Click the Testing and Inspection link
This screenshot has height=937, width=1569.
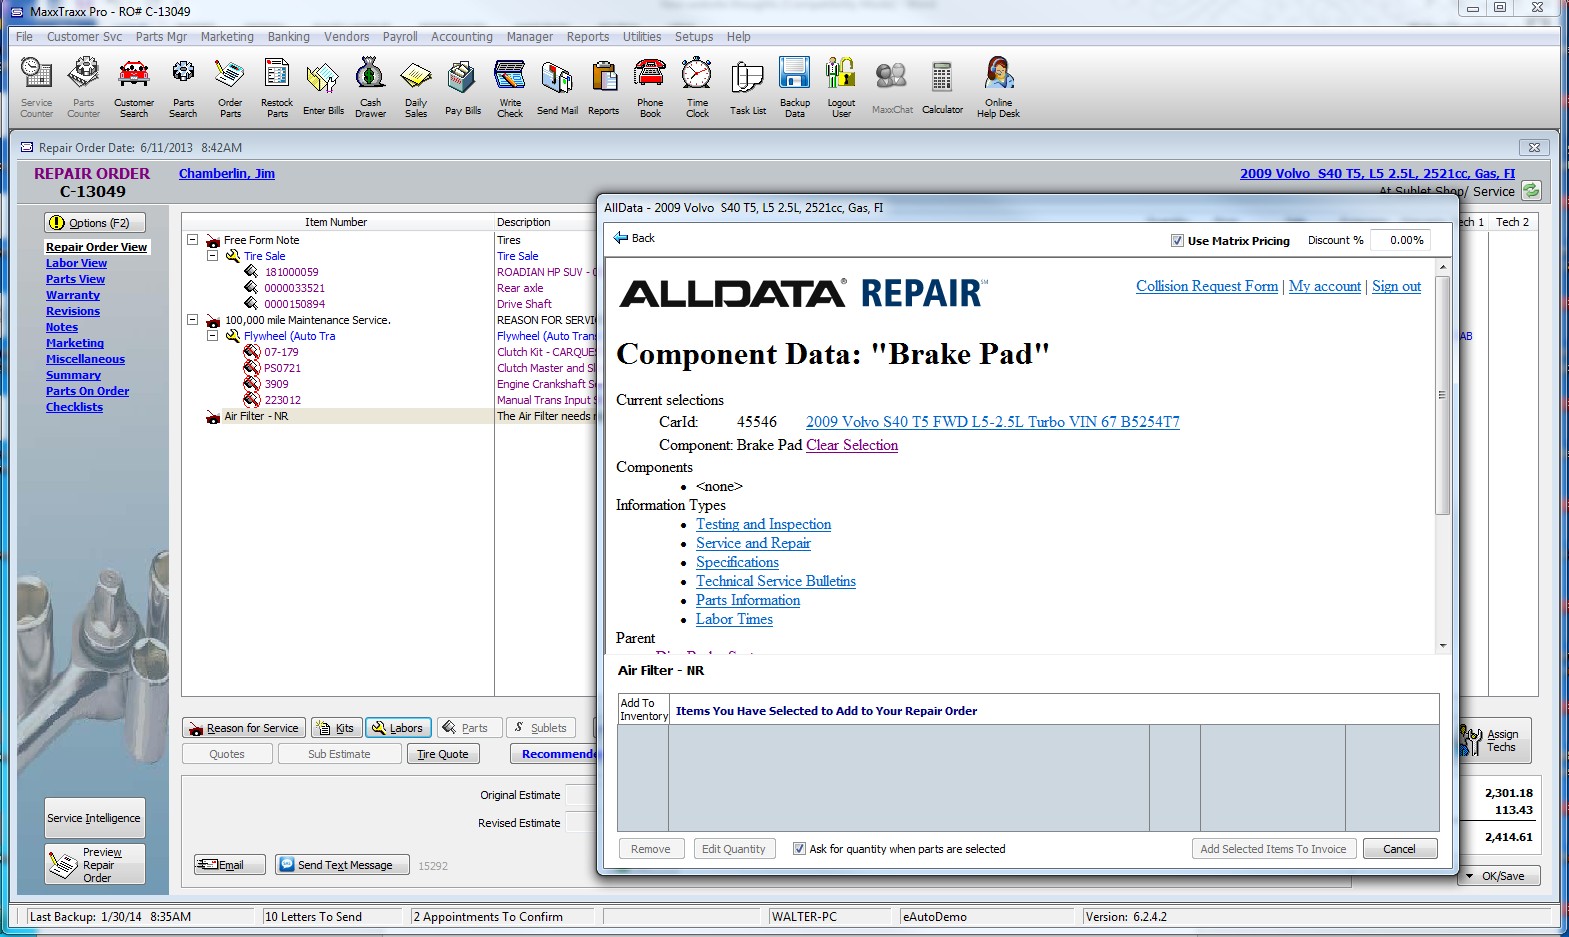(763, 524)
